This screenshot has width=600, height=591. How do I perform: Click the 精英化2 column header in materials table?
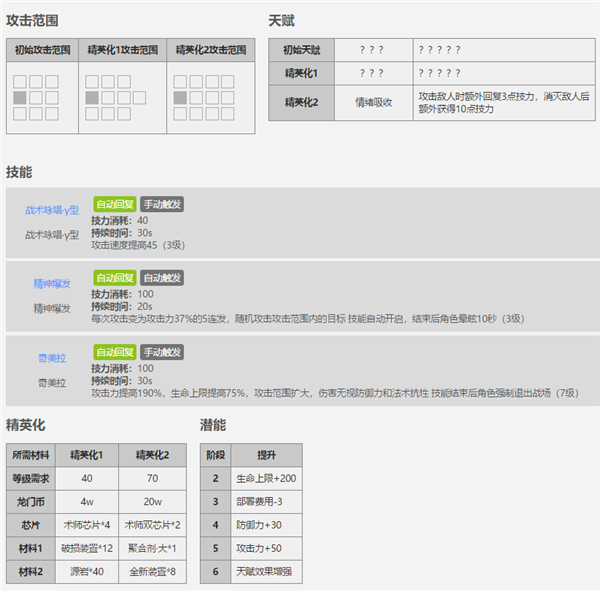(x=152, y=455)
